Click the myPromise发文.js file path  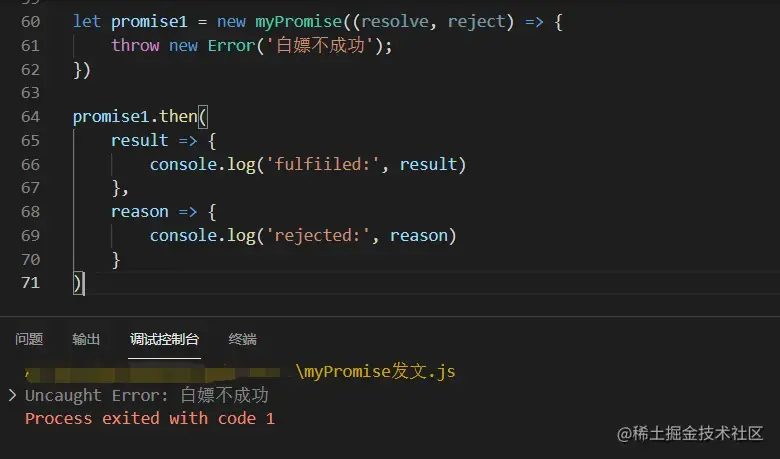[376, 371]
